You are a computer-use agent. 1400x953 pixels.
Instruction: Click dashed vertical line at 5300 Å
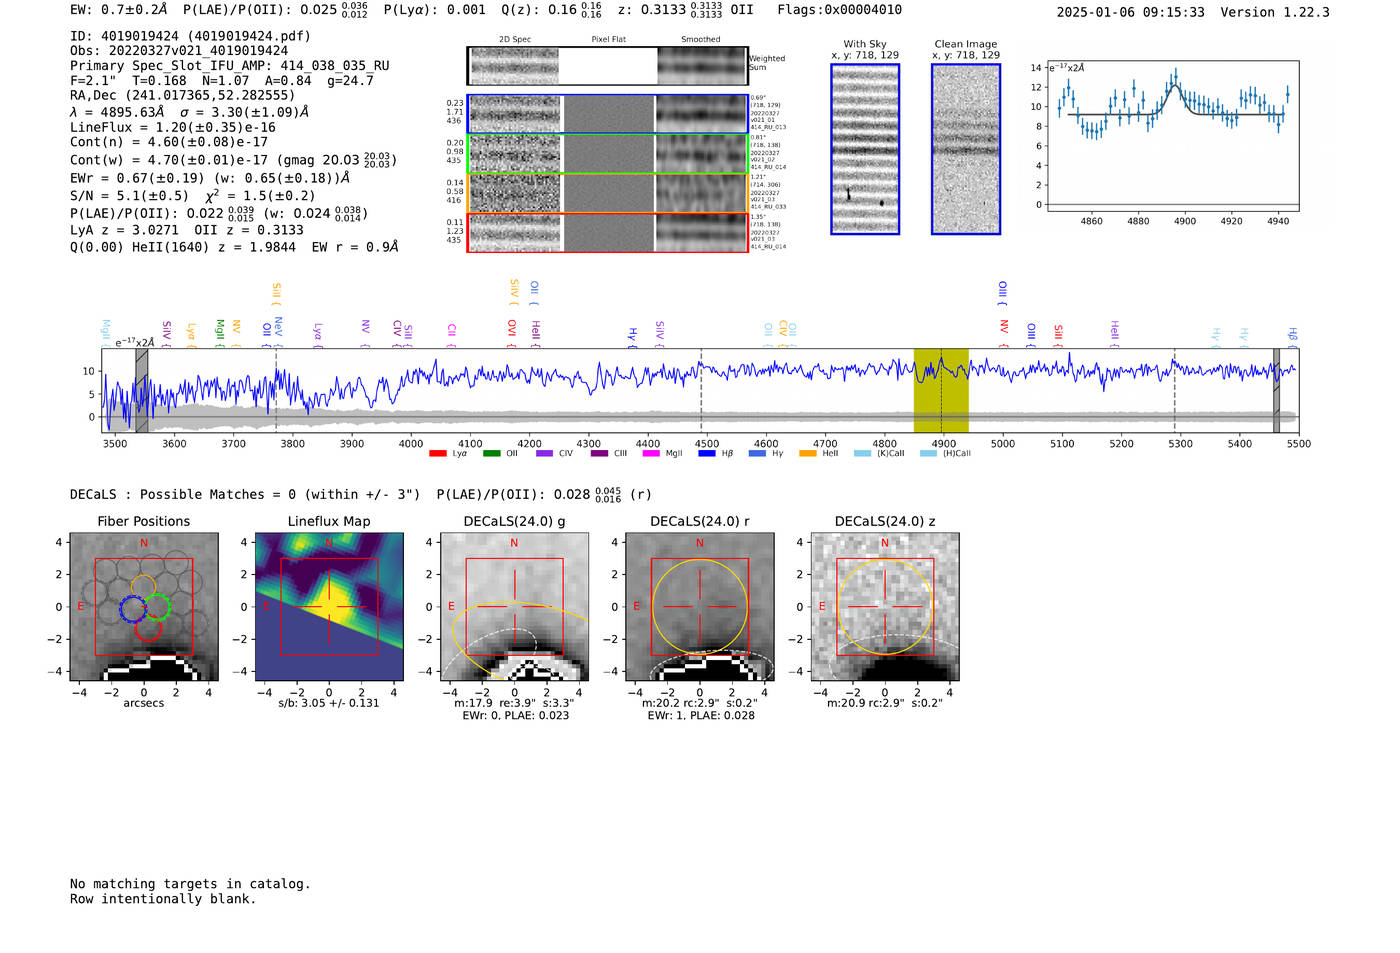coord(1174,390)
